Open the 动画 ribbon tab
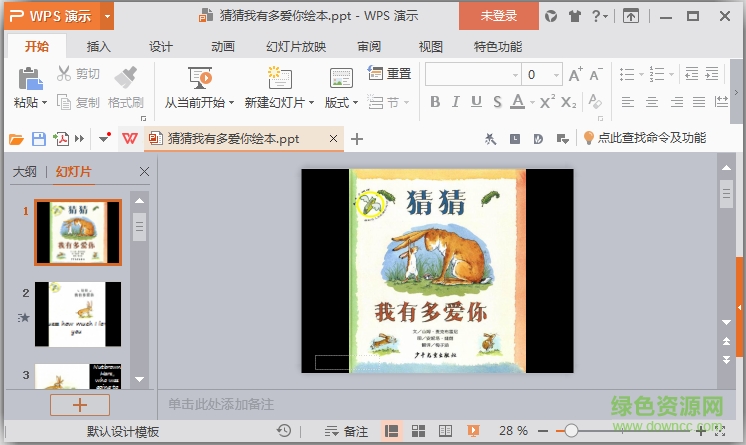Image resolution: width=746 pixels, height=445 pixels. 223,47
